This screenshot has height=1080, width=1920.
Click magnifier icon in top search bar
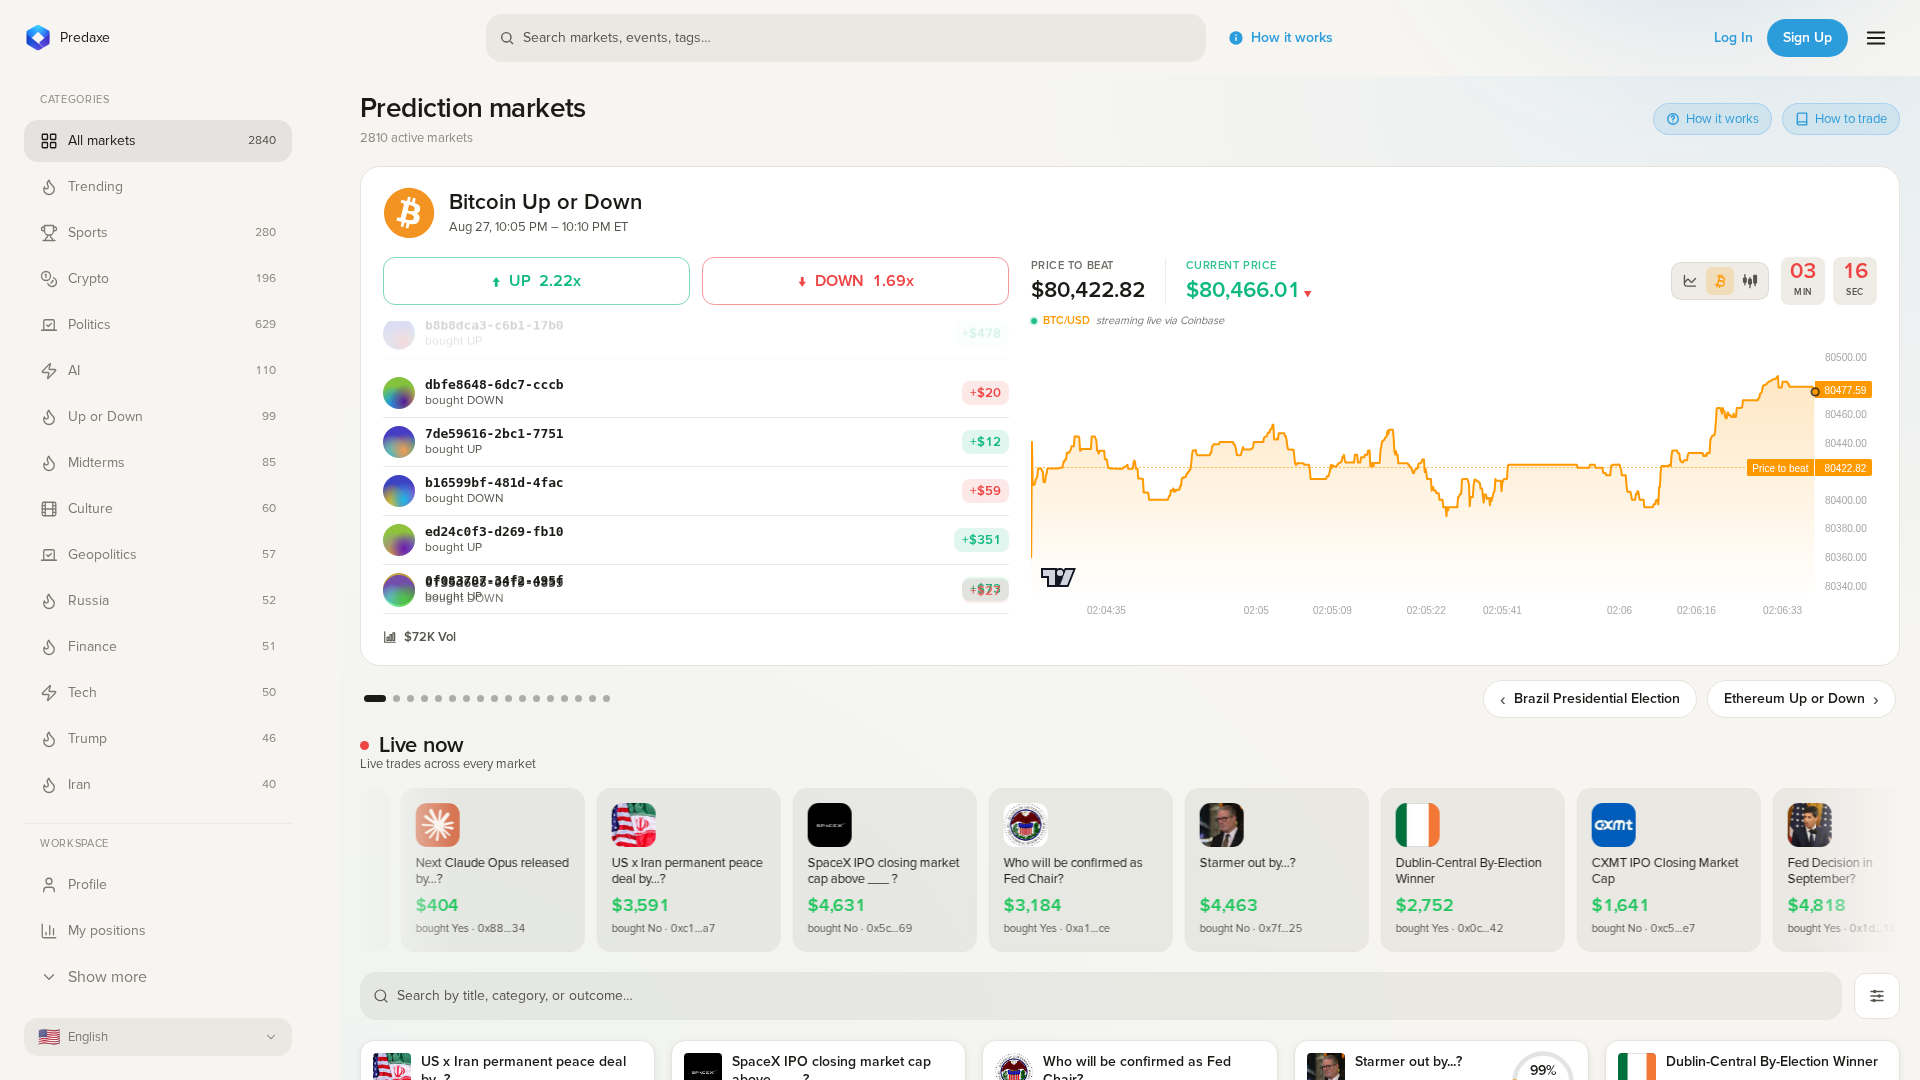[507, 38]
